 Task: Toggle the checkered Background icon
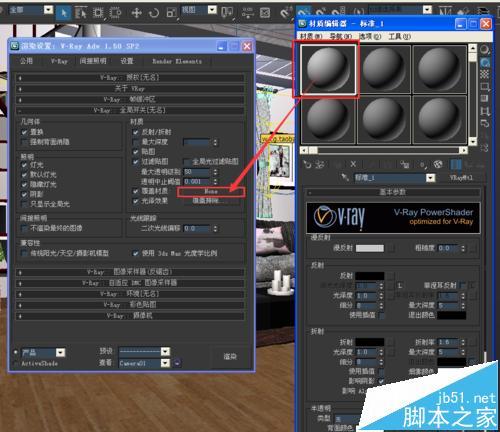click(485, 74)
